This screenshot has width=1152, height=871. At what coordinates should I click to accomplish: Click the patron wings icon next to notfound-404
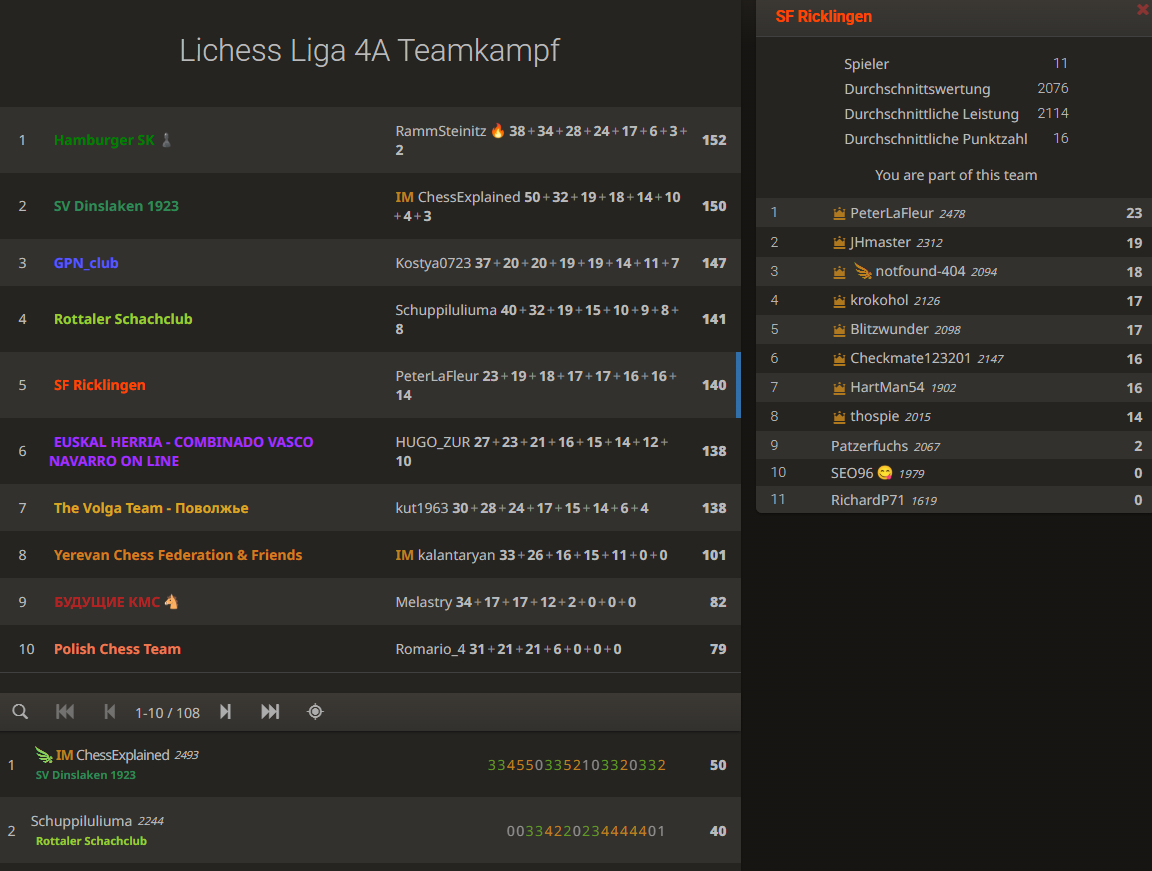tap(862, 270)
